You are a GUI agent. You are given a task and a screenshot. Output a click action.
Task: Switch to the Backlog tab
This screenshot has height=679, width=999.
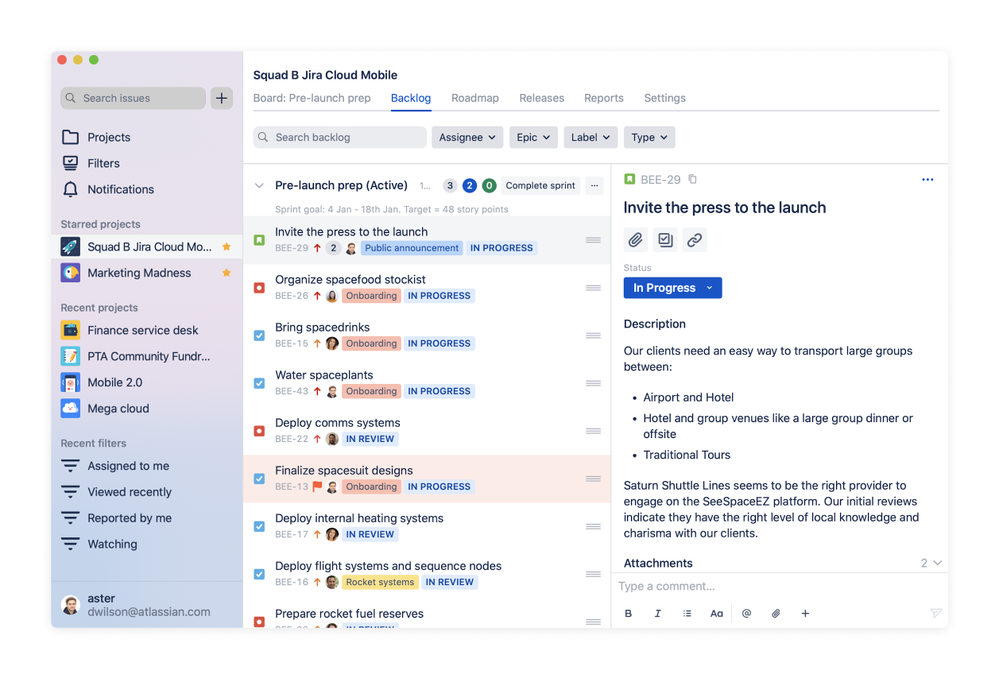click(x=411, y=98)
